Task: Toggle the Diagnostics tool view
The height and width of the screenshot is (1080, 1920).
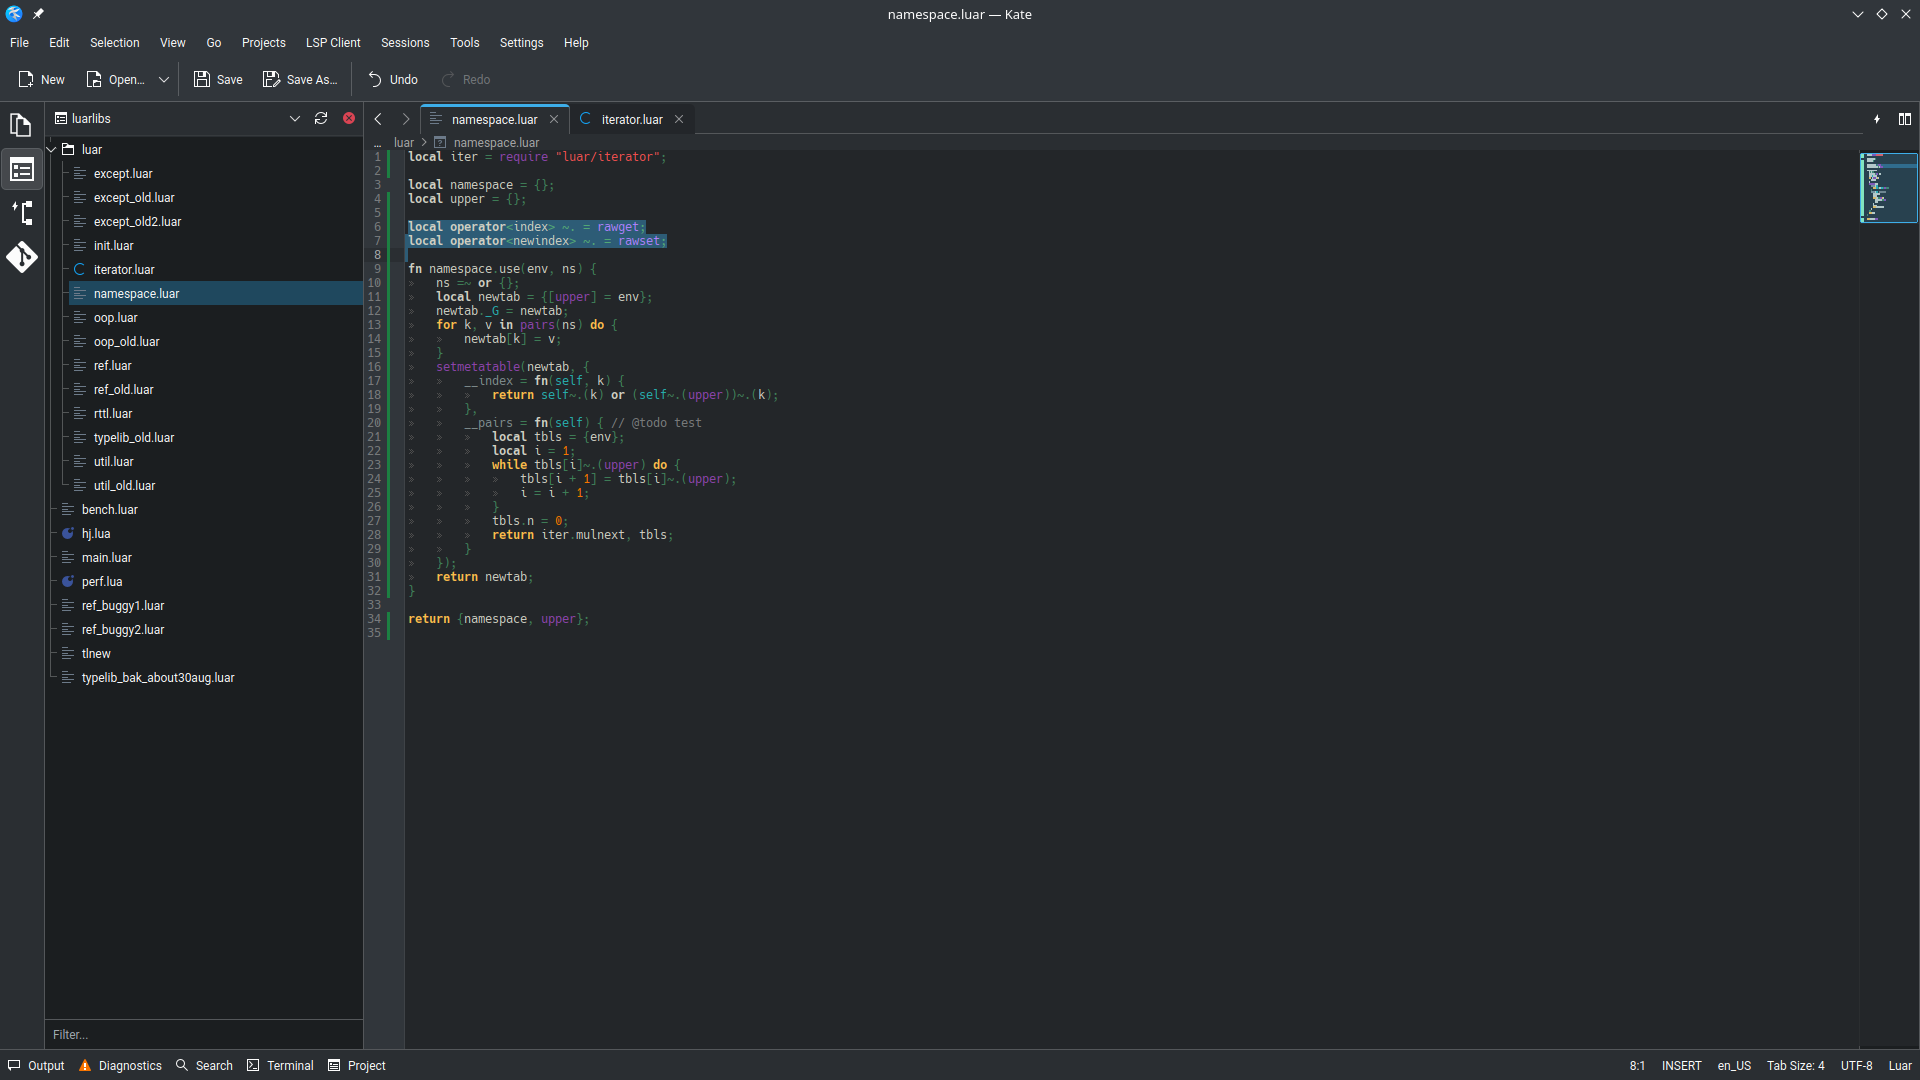Action: pos(120,1066)
